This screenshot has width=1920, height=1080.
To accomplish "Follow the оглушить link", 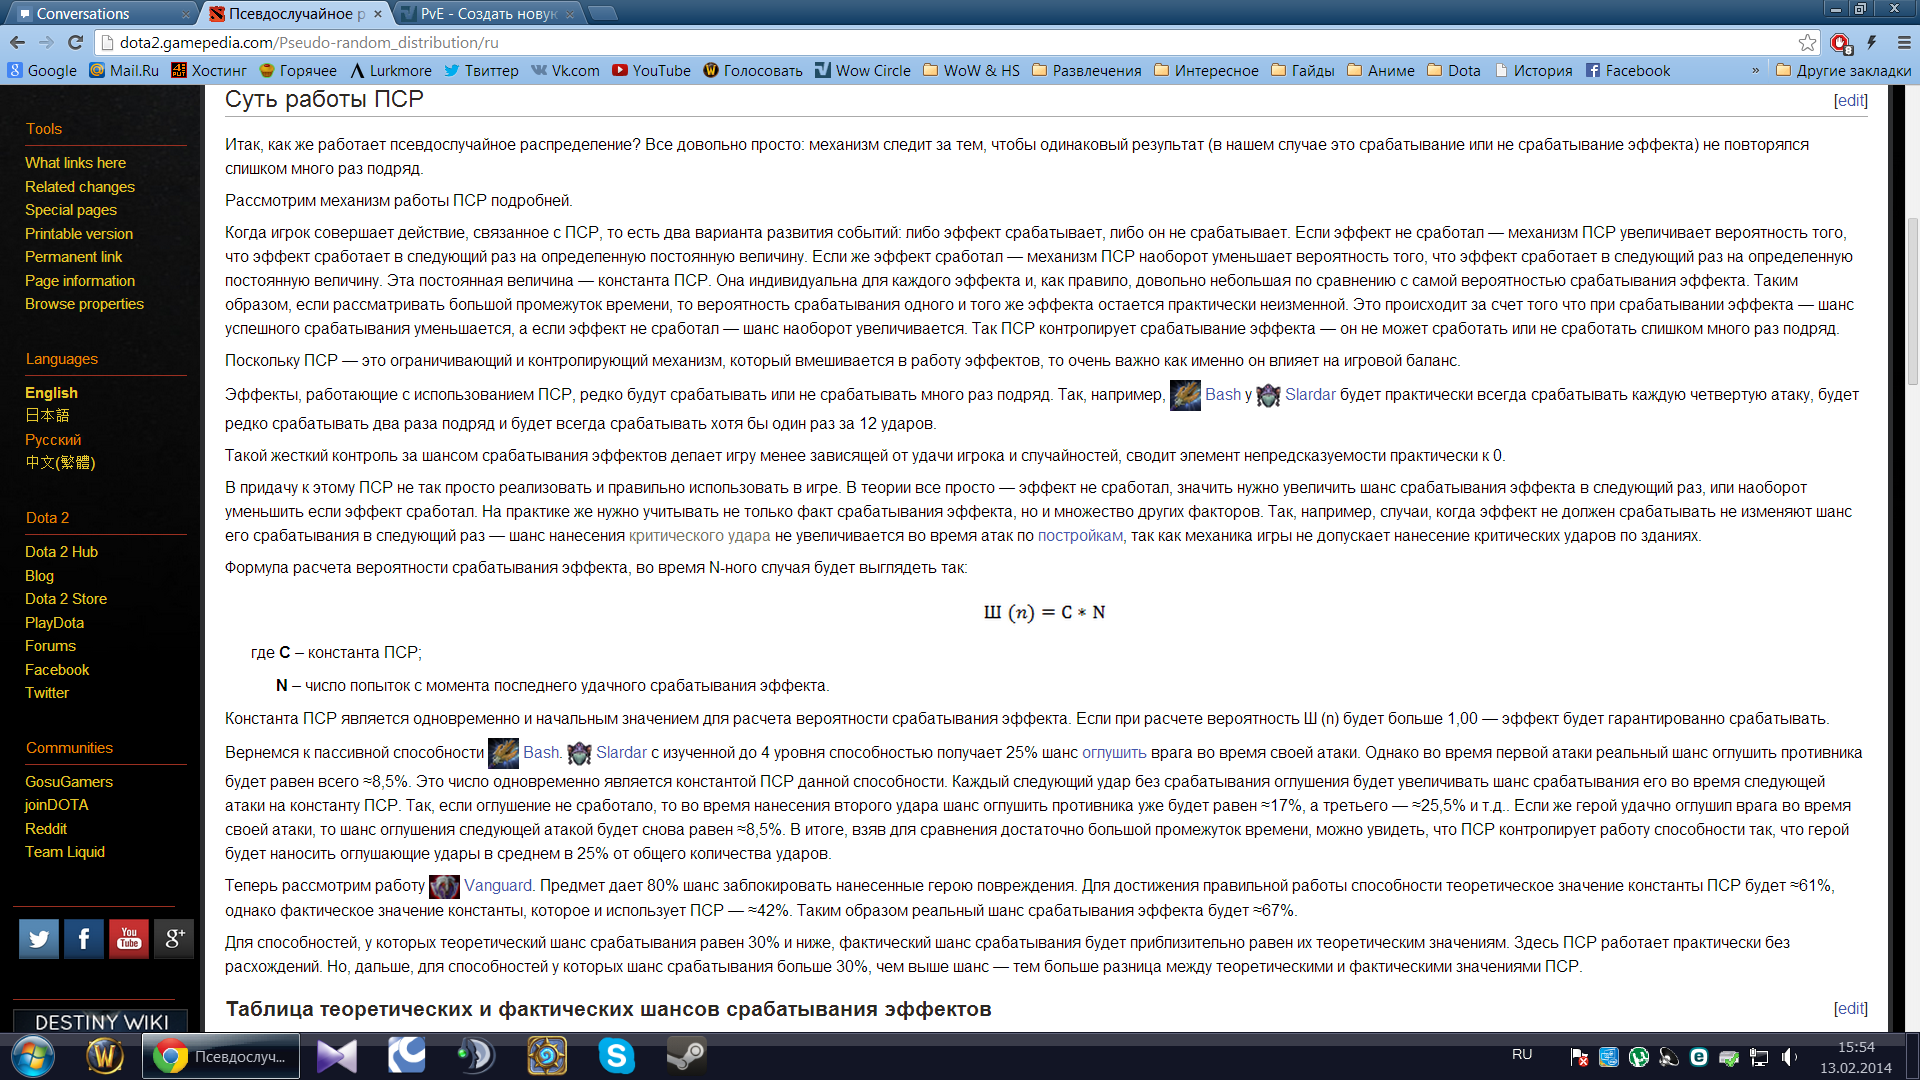I will (x=1114, y=753).
